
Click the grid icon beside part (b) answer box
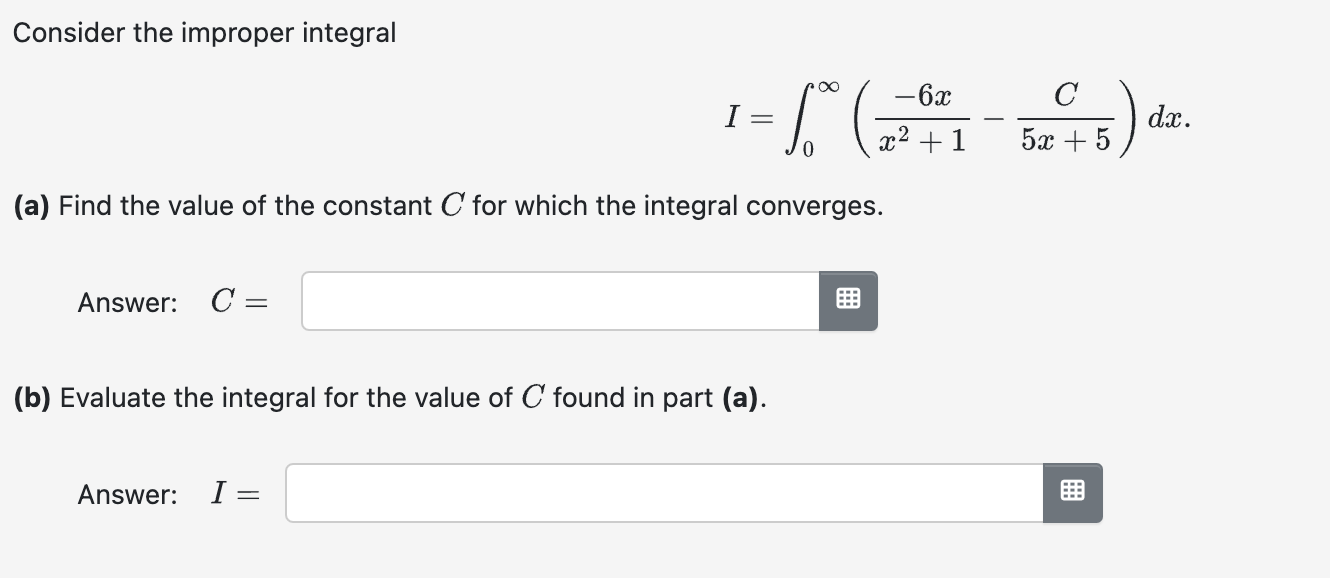tap(1072, 492)
